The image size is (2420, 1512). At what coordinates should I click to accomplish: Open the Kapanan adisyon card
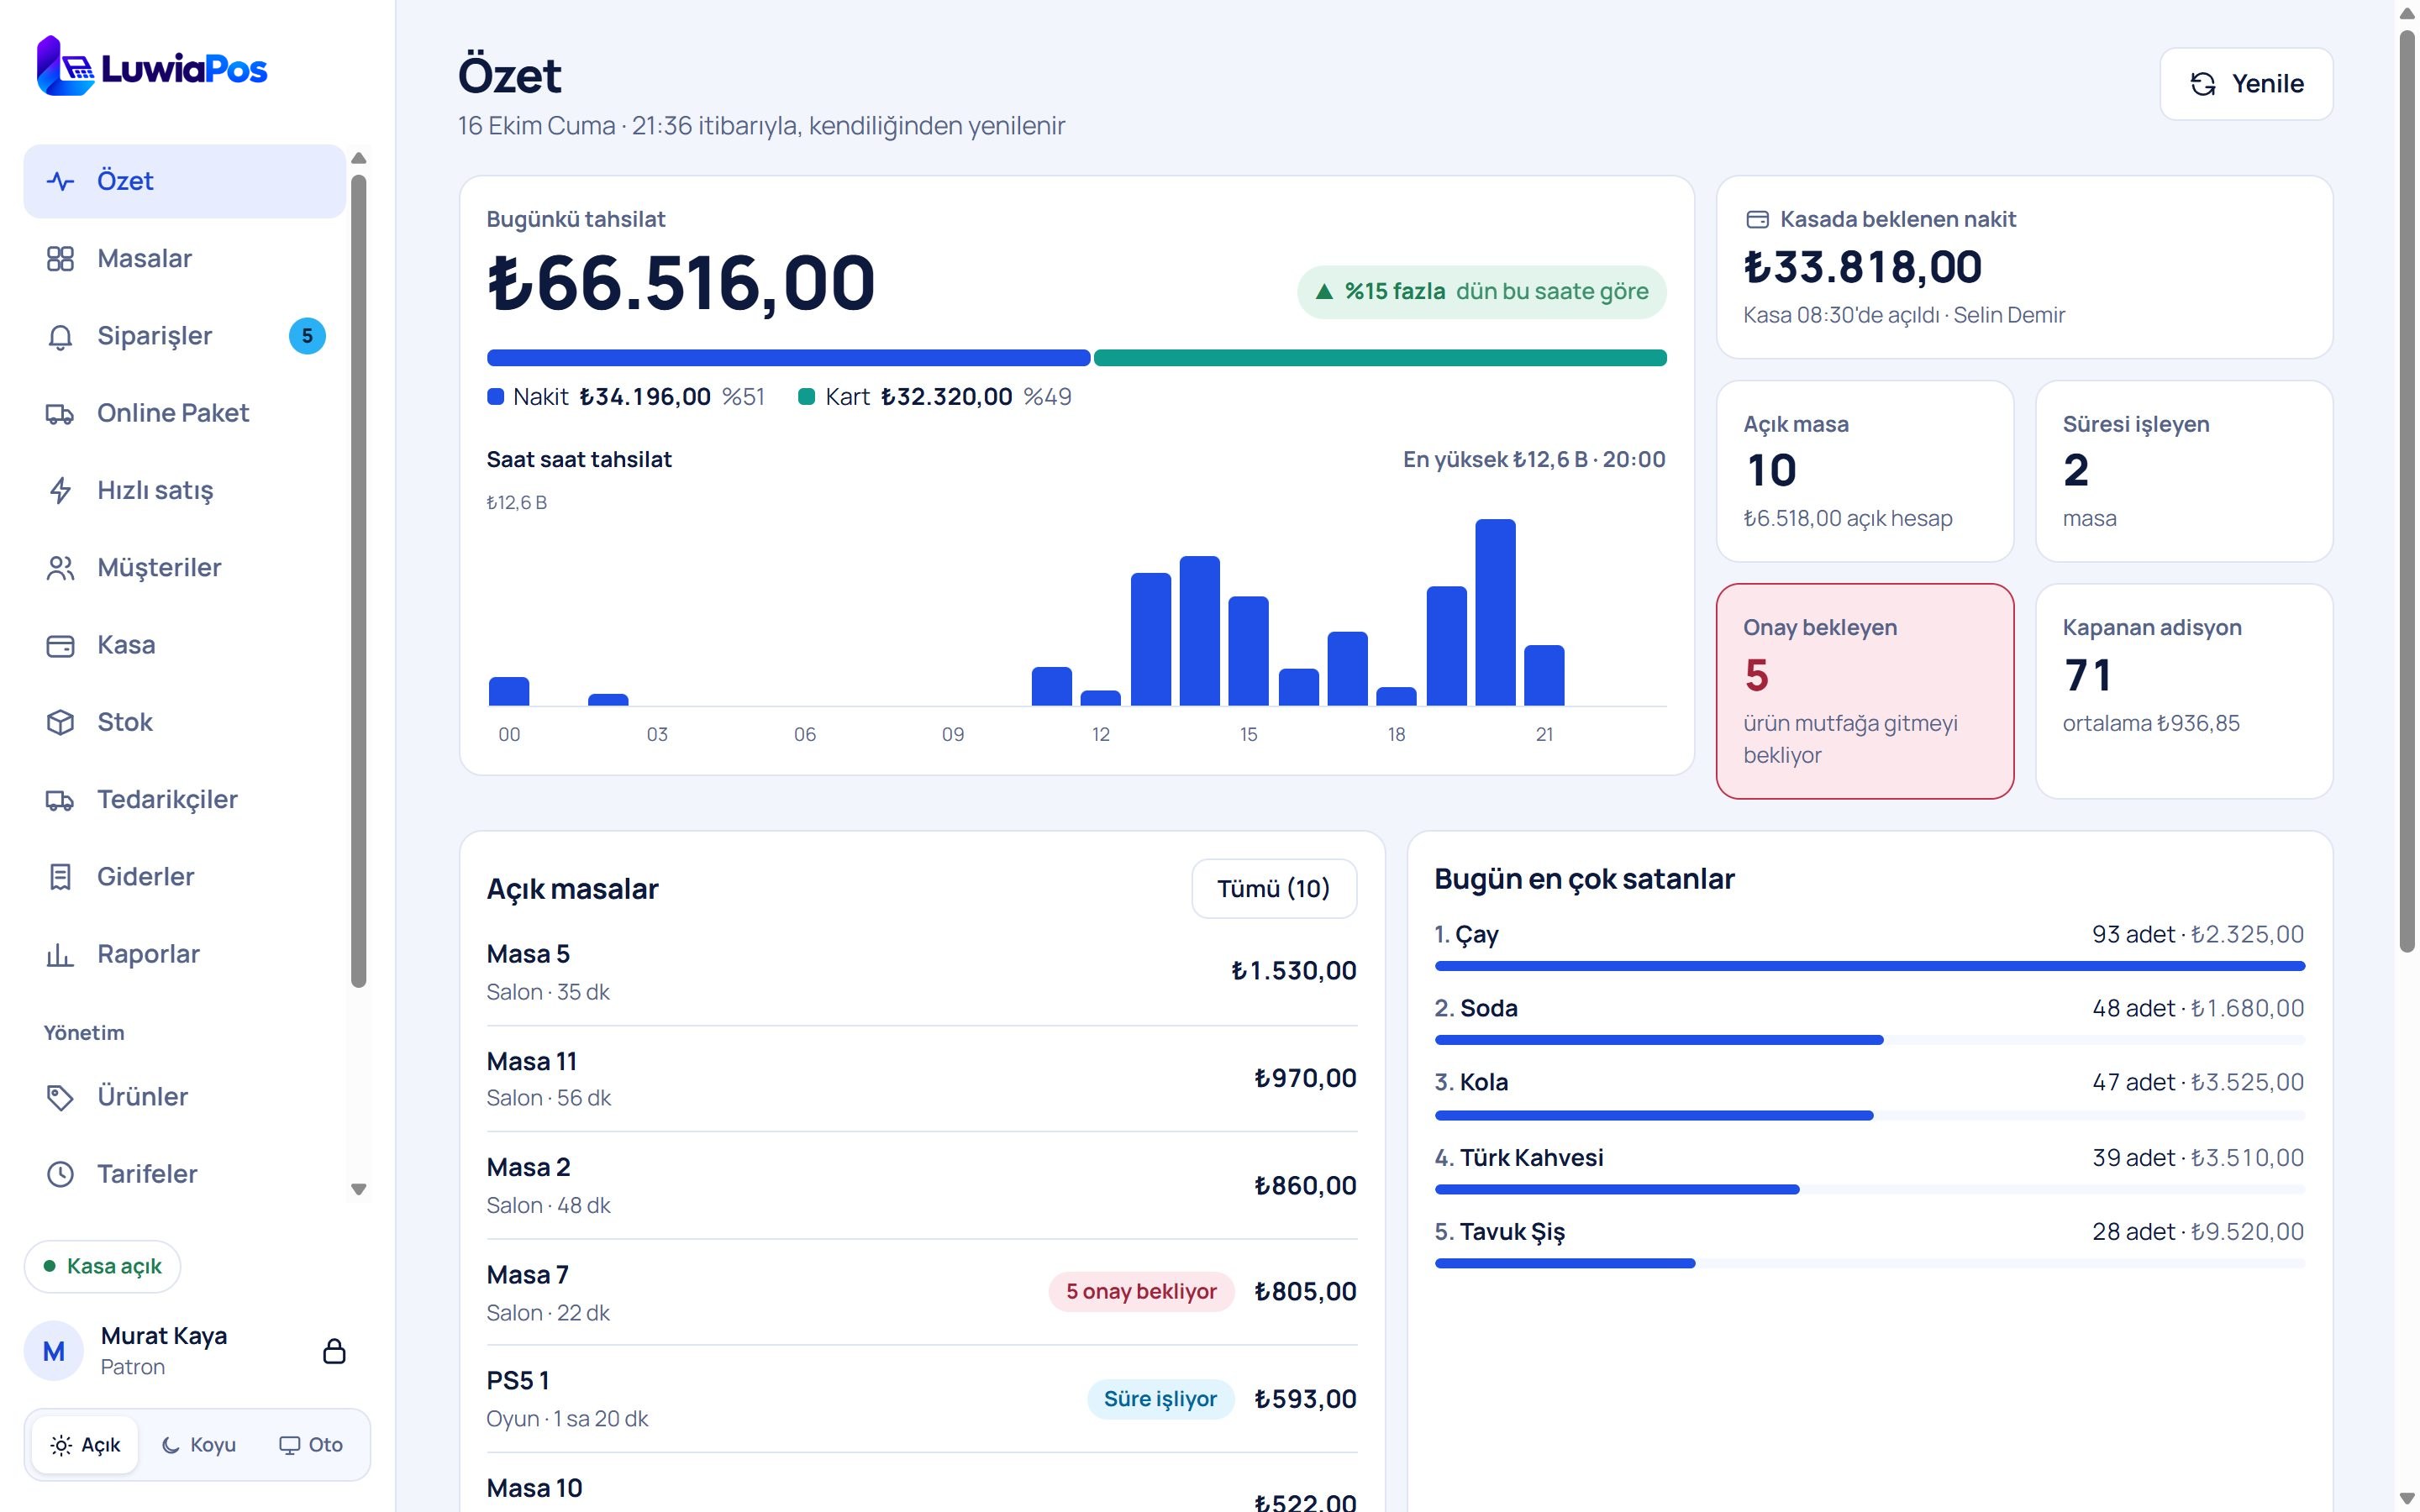(2184, 691)
